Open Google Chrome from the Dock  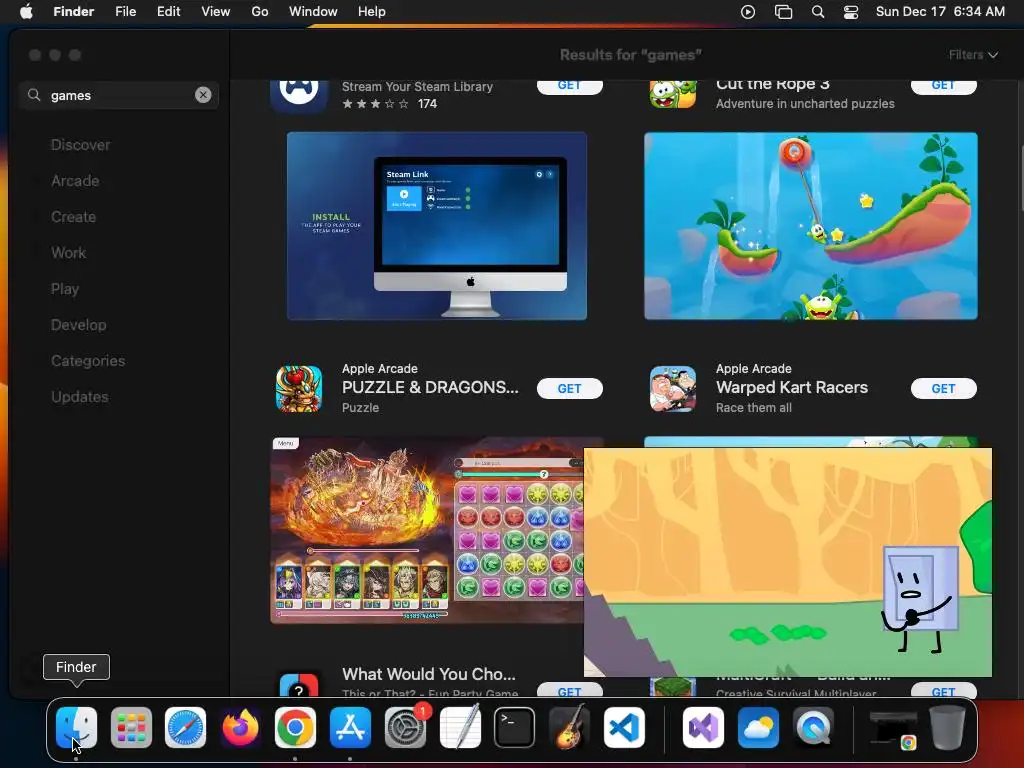point(295,727)
